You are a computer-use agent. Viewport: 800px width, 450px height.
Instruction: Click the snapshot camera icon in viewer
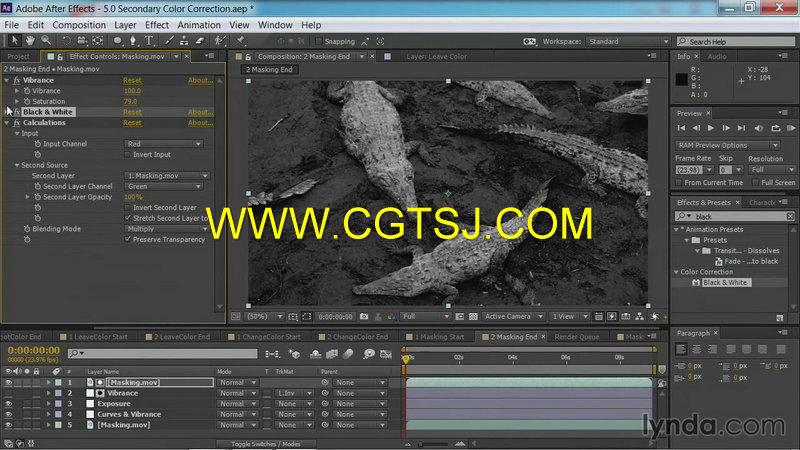[x=364, y=317]
